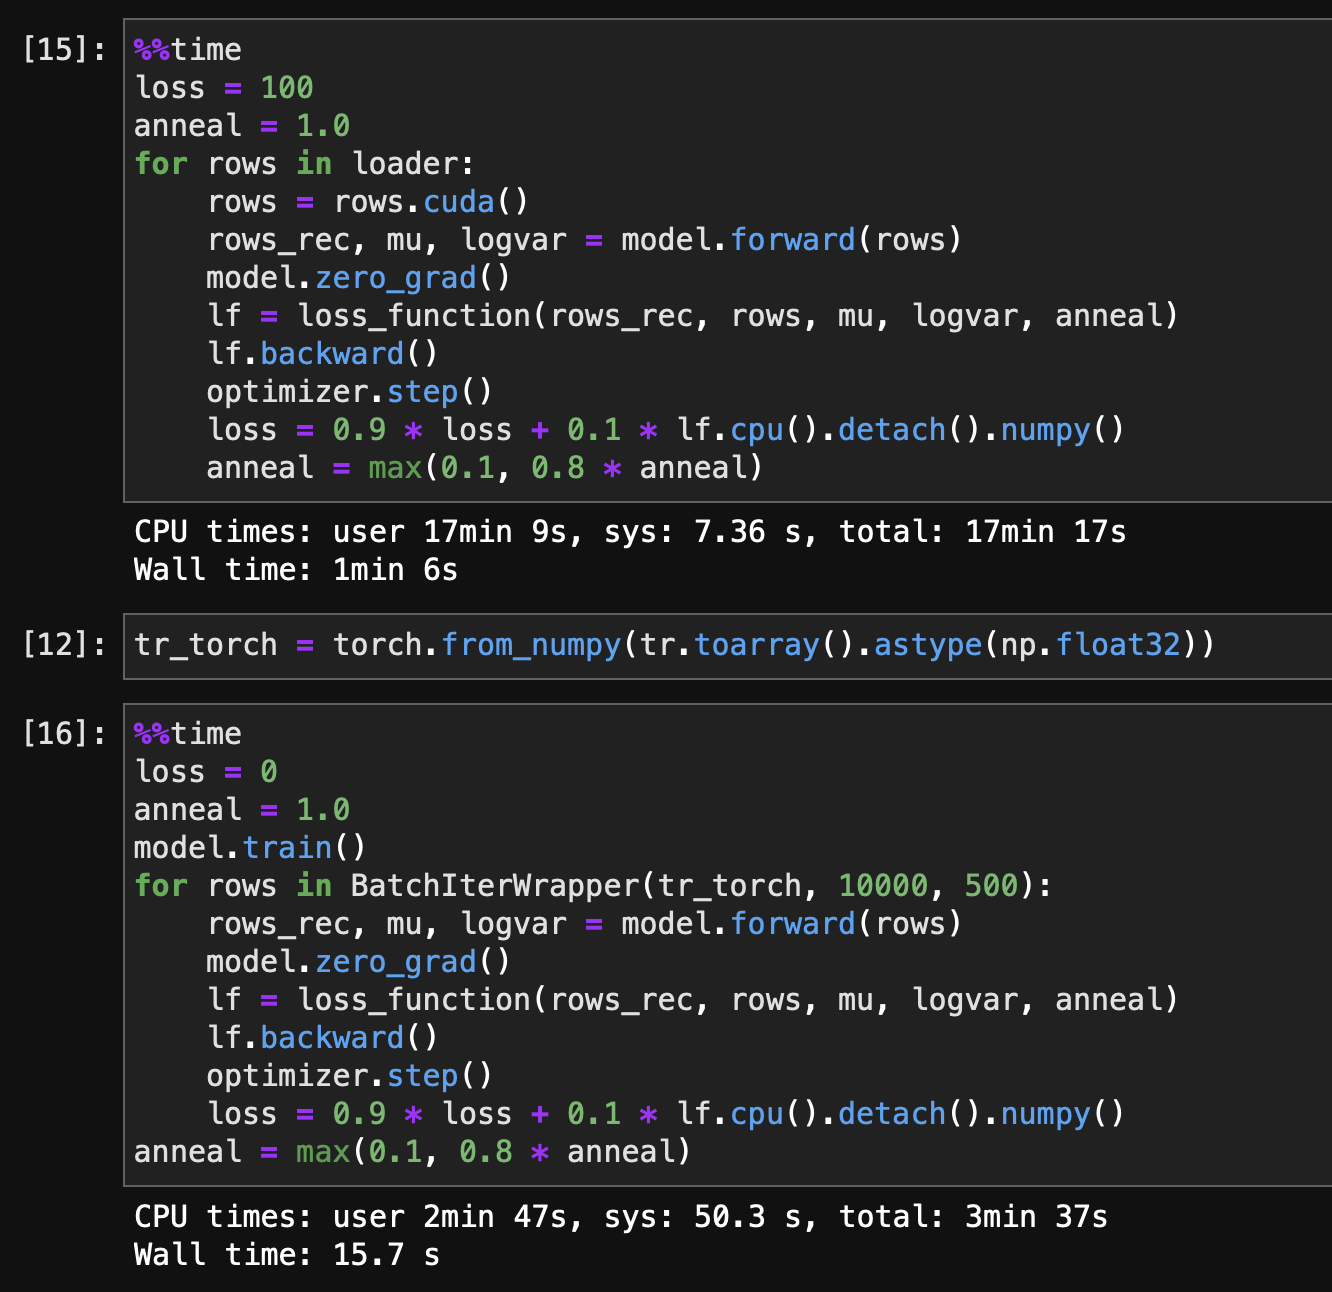1332x1292 pixels.
Task: Click the 'model.train()' line
Action: point(250,847)
